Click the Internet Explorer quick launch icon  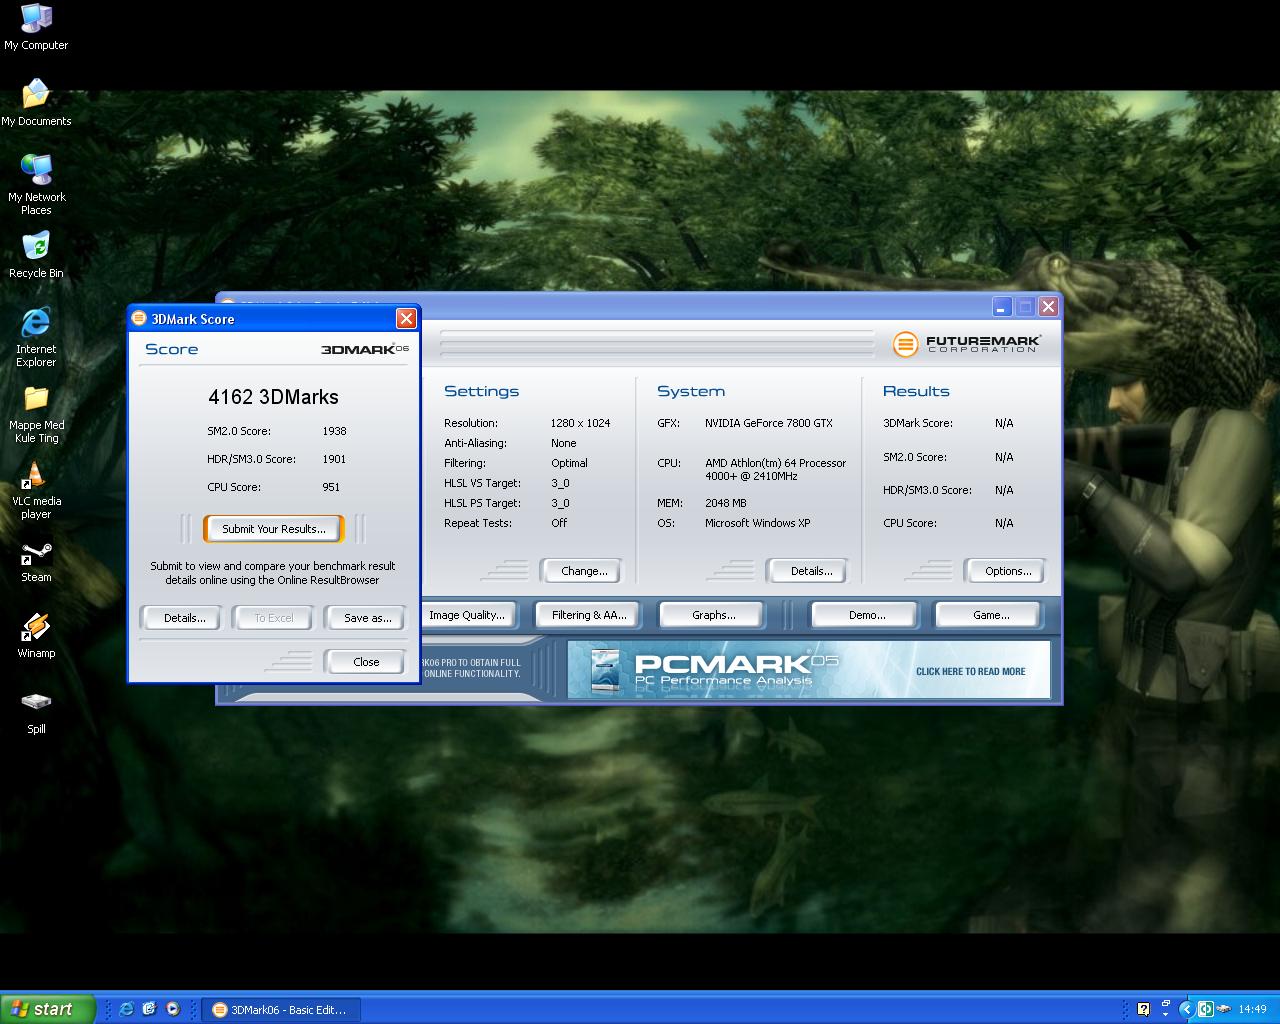point(126,1009)
